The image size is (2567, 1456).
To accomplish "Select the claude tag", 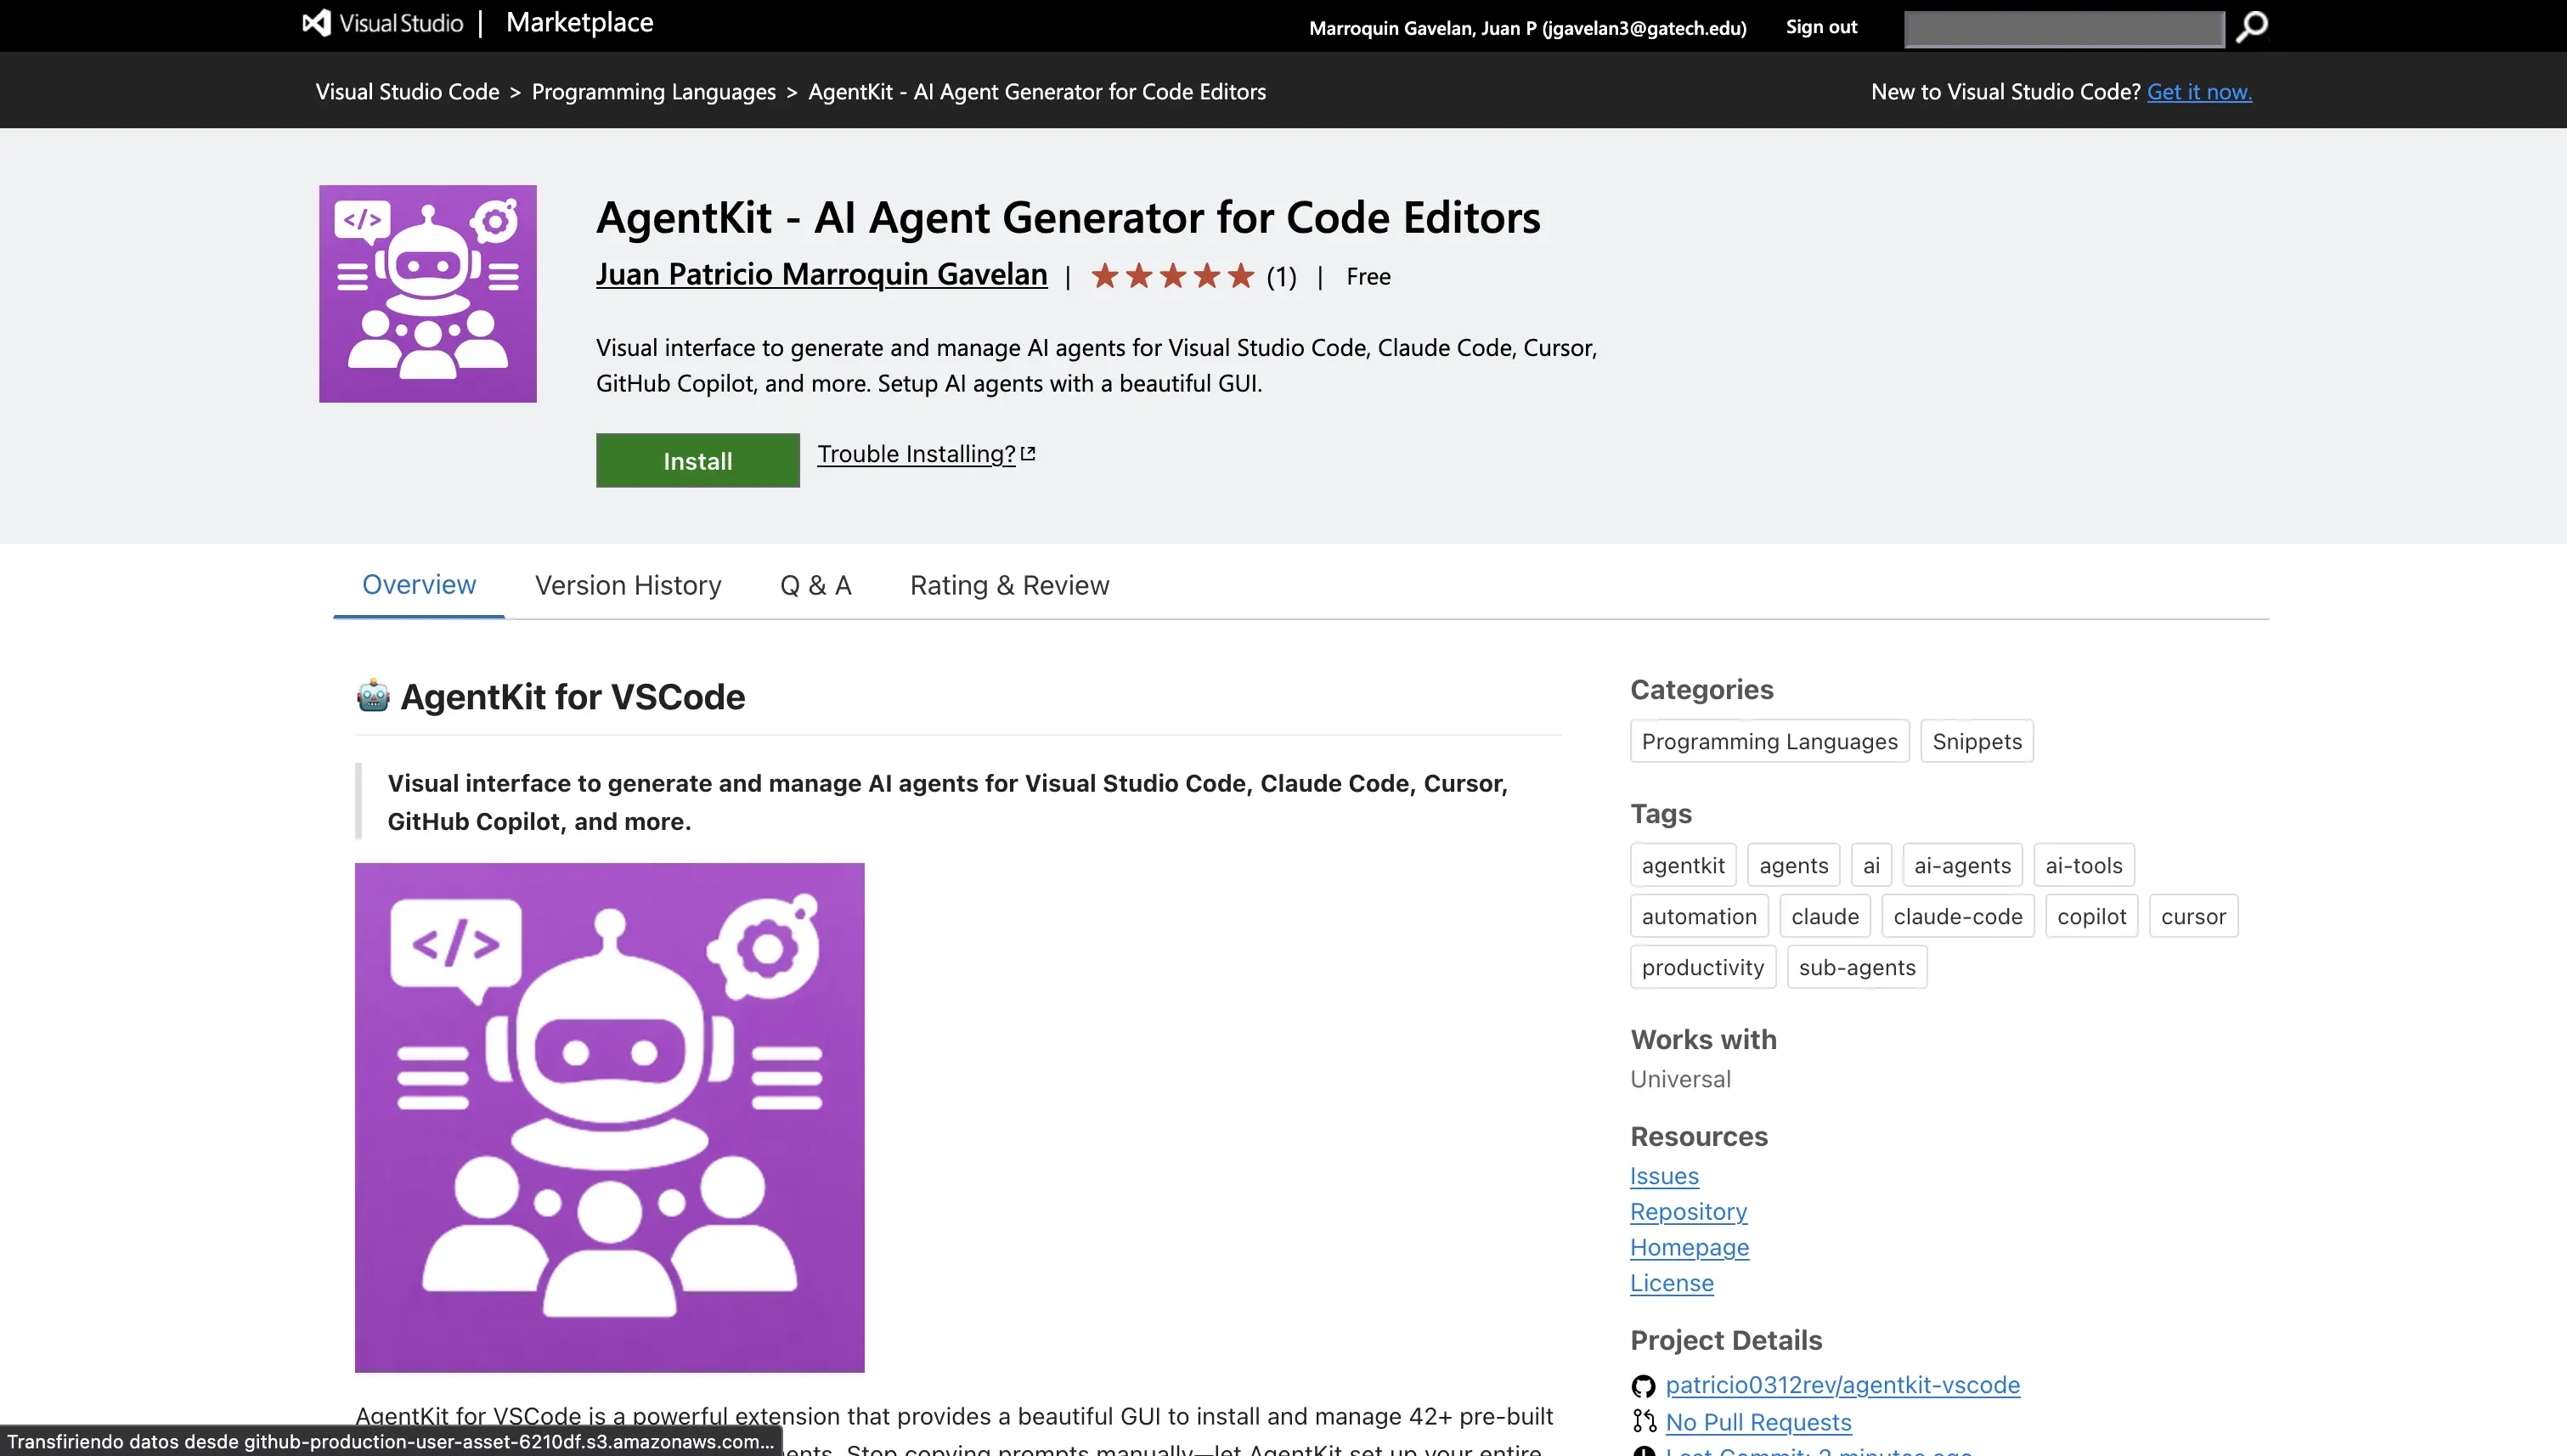I will click(1824, 916).
